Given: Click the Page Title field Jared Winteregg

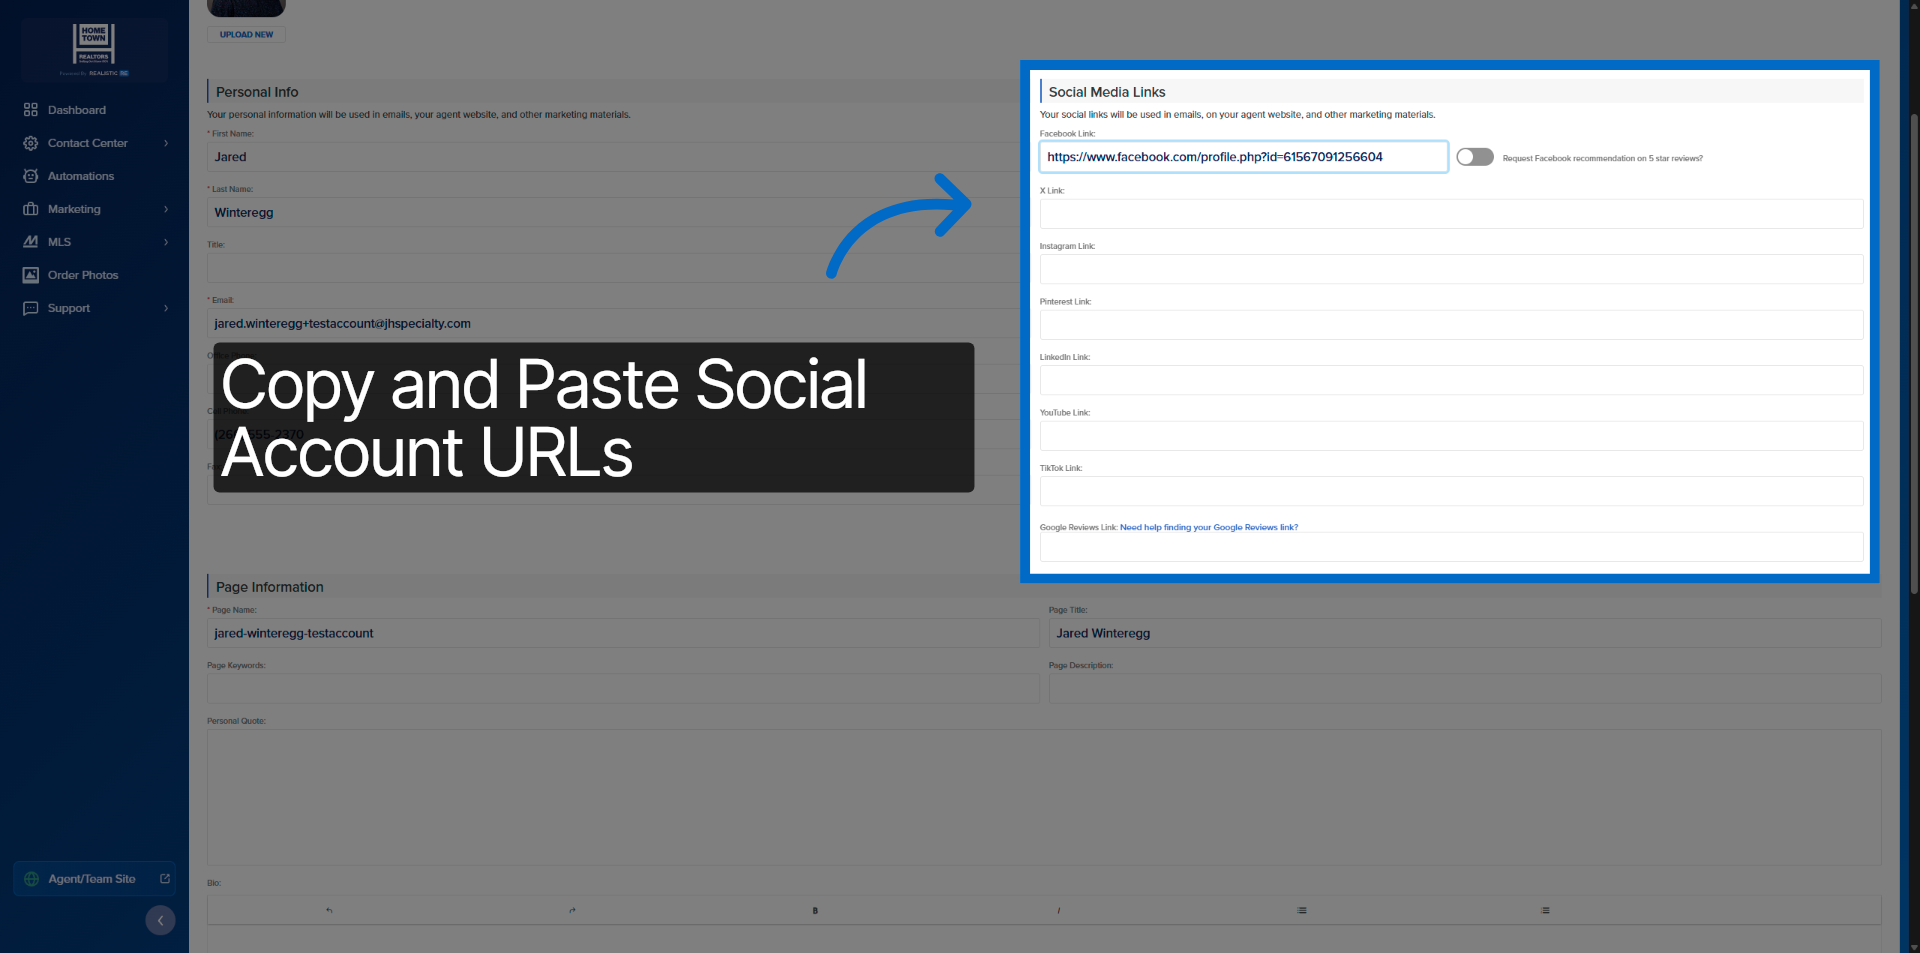Looking at the screenshot, I should click(1465, 633).
